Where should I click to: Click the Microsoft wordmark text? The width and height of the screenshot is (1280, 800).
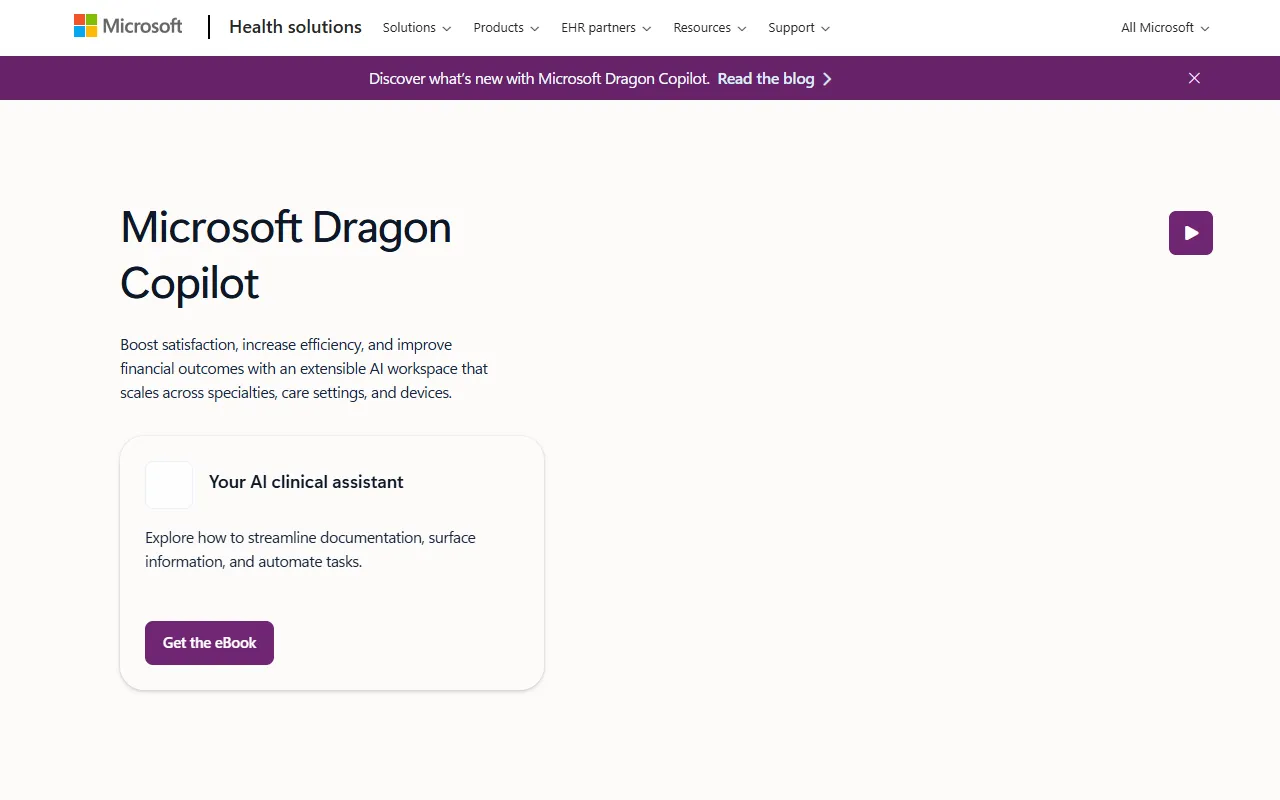click(142, 26)
